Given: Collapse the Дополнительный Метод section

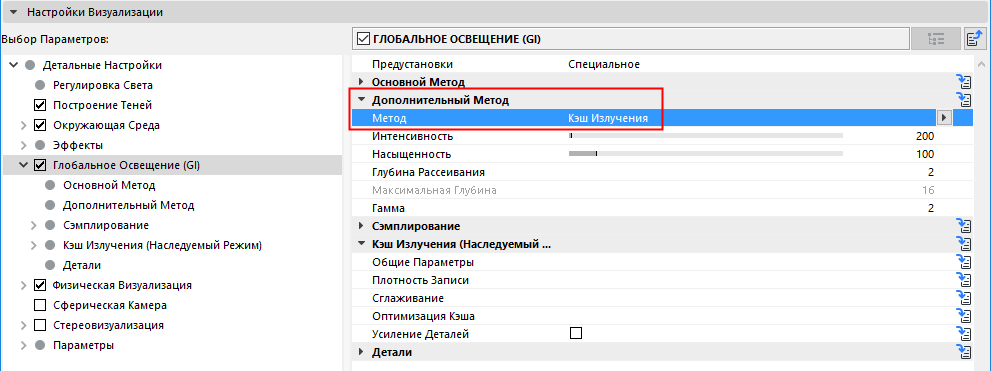Looking at the screenshot, I should point(361,100).
